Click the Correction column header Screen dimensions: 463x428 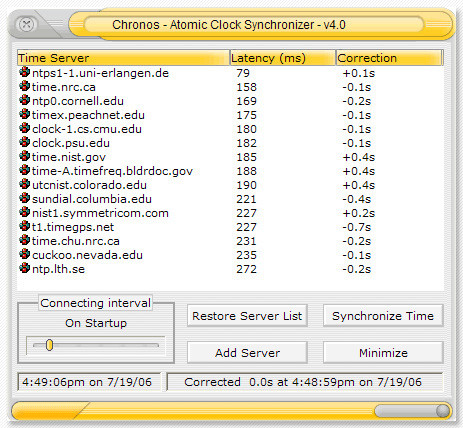(389, 58)
